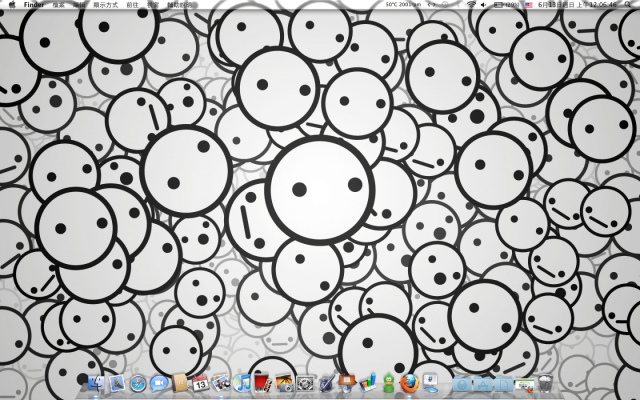Open the Finder menu
Viewport: 640px width, 400px height.
coord(34,5)
